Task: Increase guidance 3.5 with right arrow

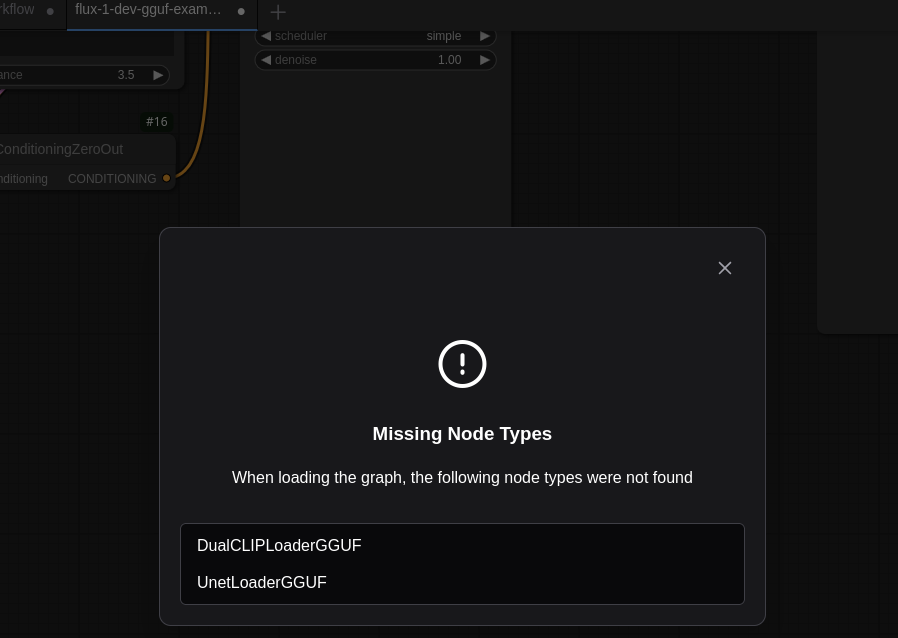Action: click(158, 75)
